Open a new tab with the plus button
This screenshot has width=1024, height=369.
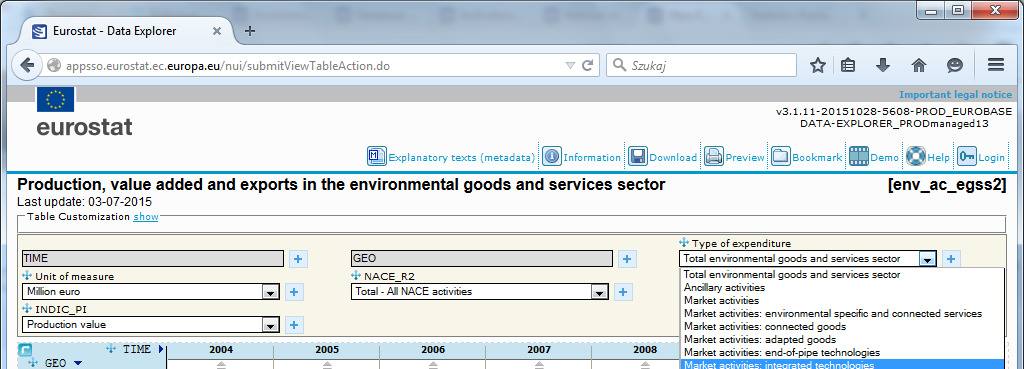click(249, 31)
